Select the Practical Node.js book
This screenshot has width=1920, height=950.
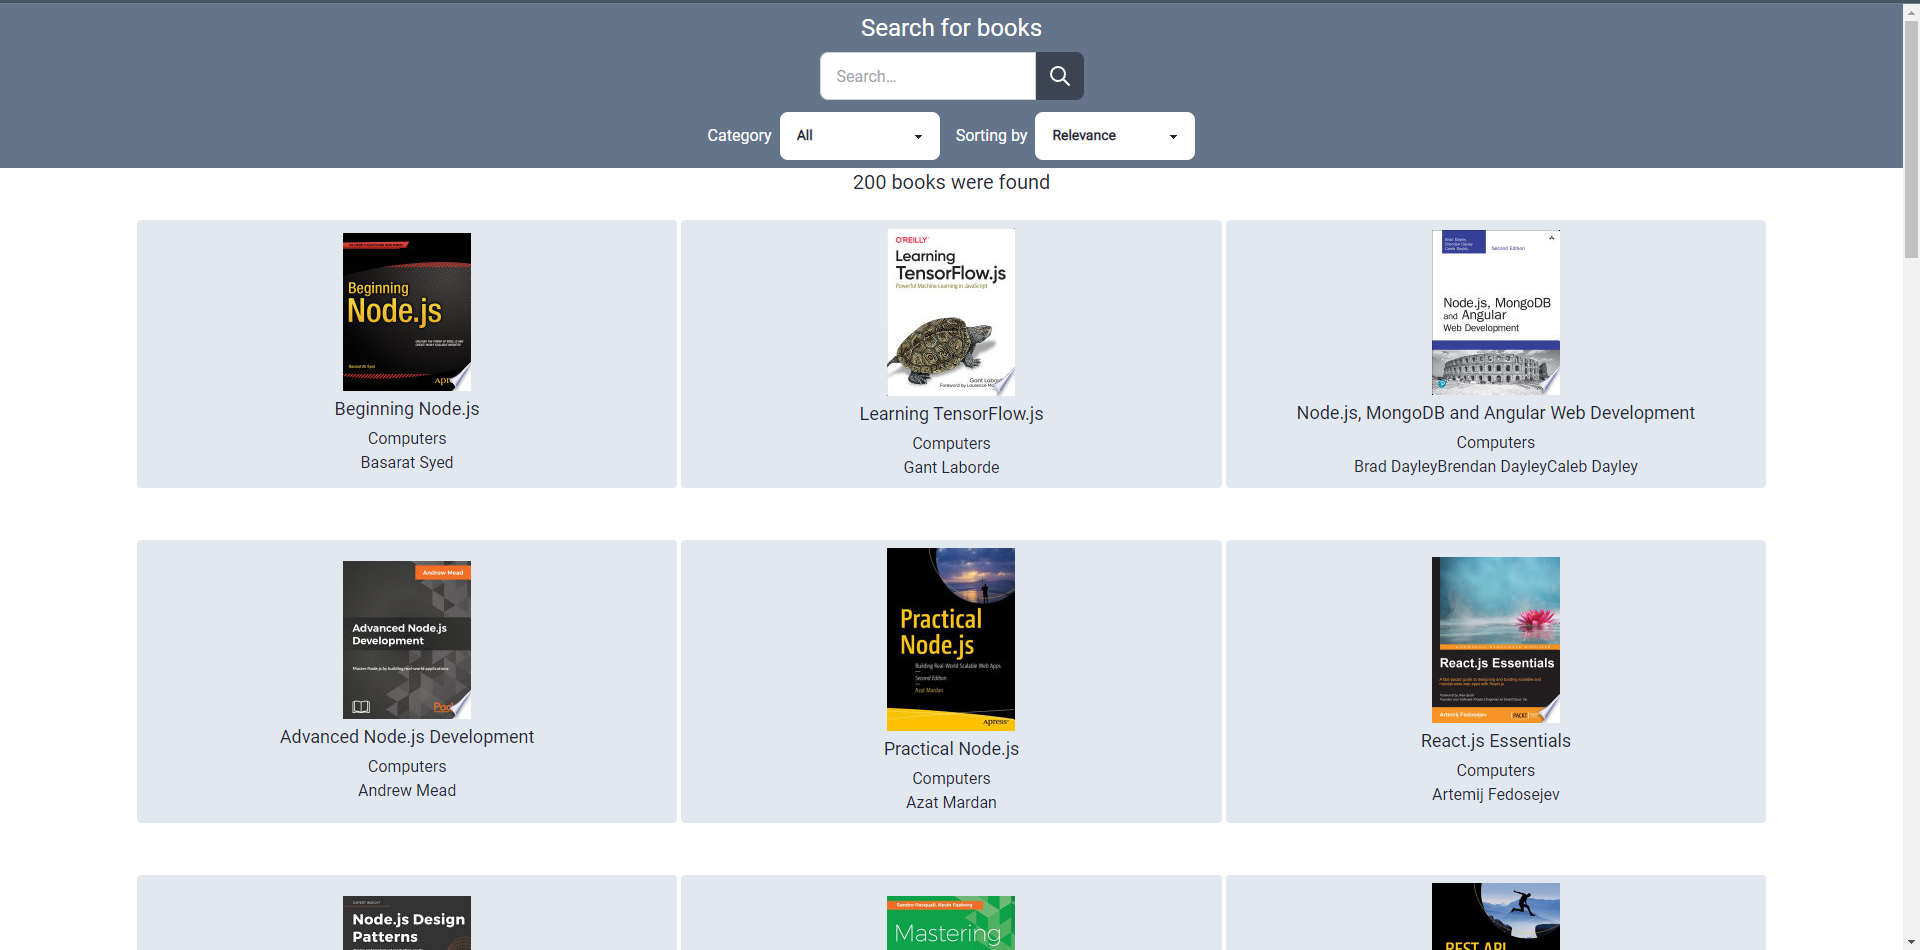(950, 748)
